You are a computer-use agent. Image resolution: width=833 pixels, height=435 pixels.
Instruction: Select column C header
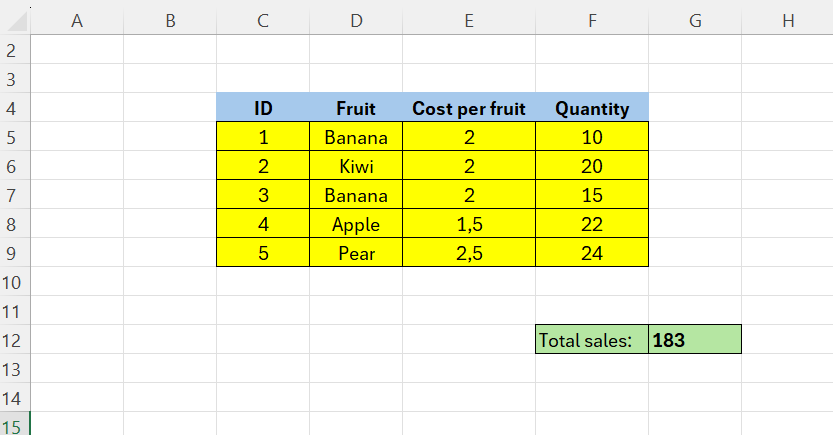(x=263, y=19)
